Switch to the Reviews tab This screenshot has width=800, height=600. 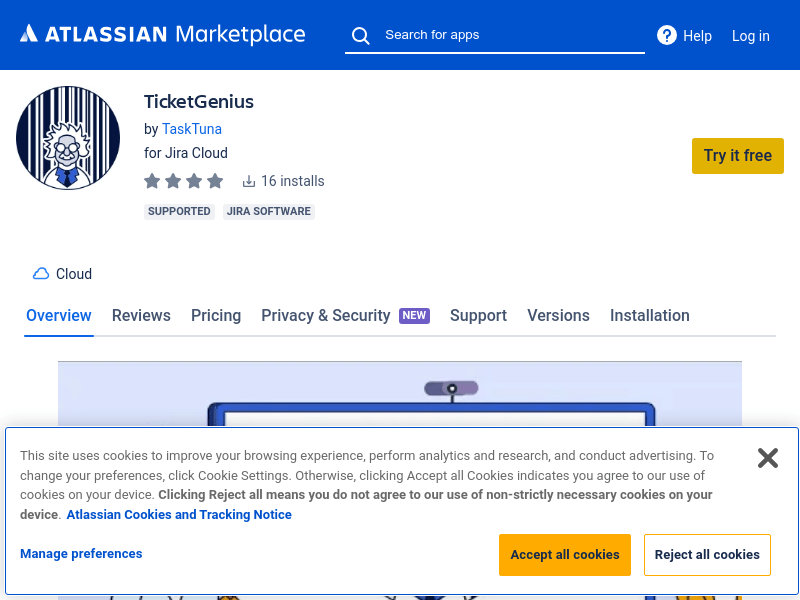click(x=141, y=315)
